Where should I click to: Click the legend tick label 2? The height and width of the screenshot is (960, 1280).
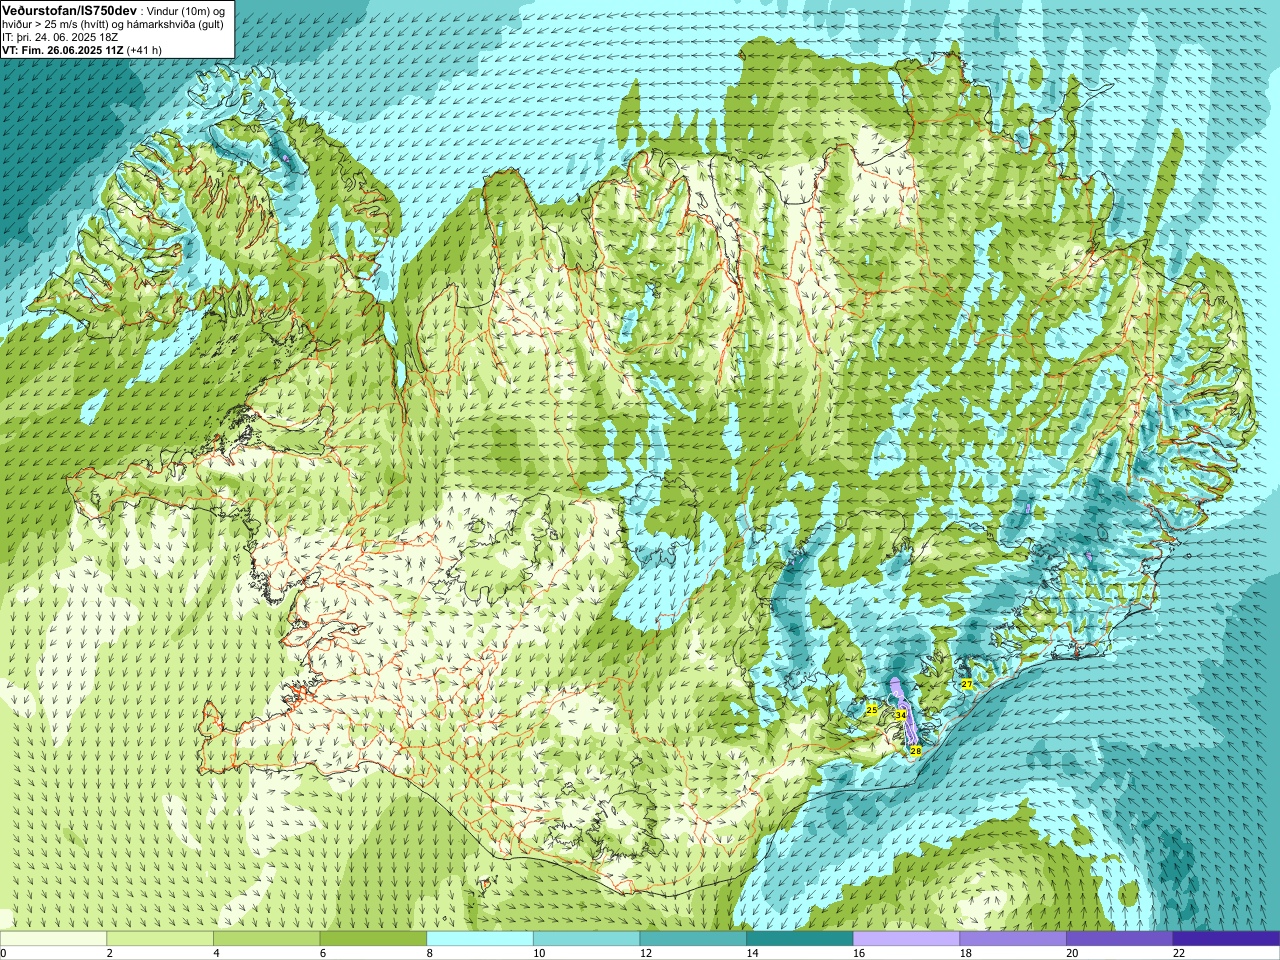(x=110, y=953)
